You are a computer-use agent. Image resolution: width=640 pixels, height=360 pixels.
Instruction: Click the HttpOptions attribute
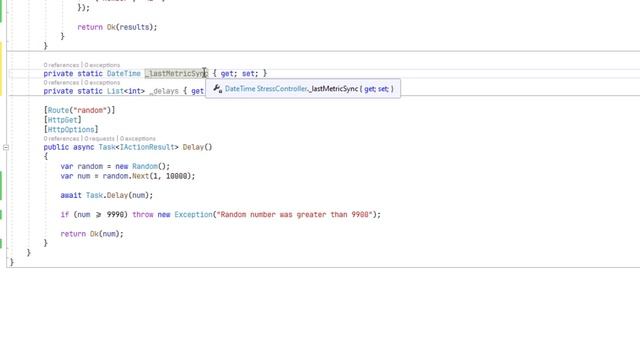click(71, 130)
